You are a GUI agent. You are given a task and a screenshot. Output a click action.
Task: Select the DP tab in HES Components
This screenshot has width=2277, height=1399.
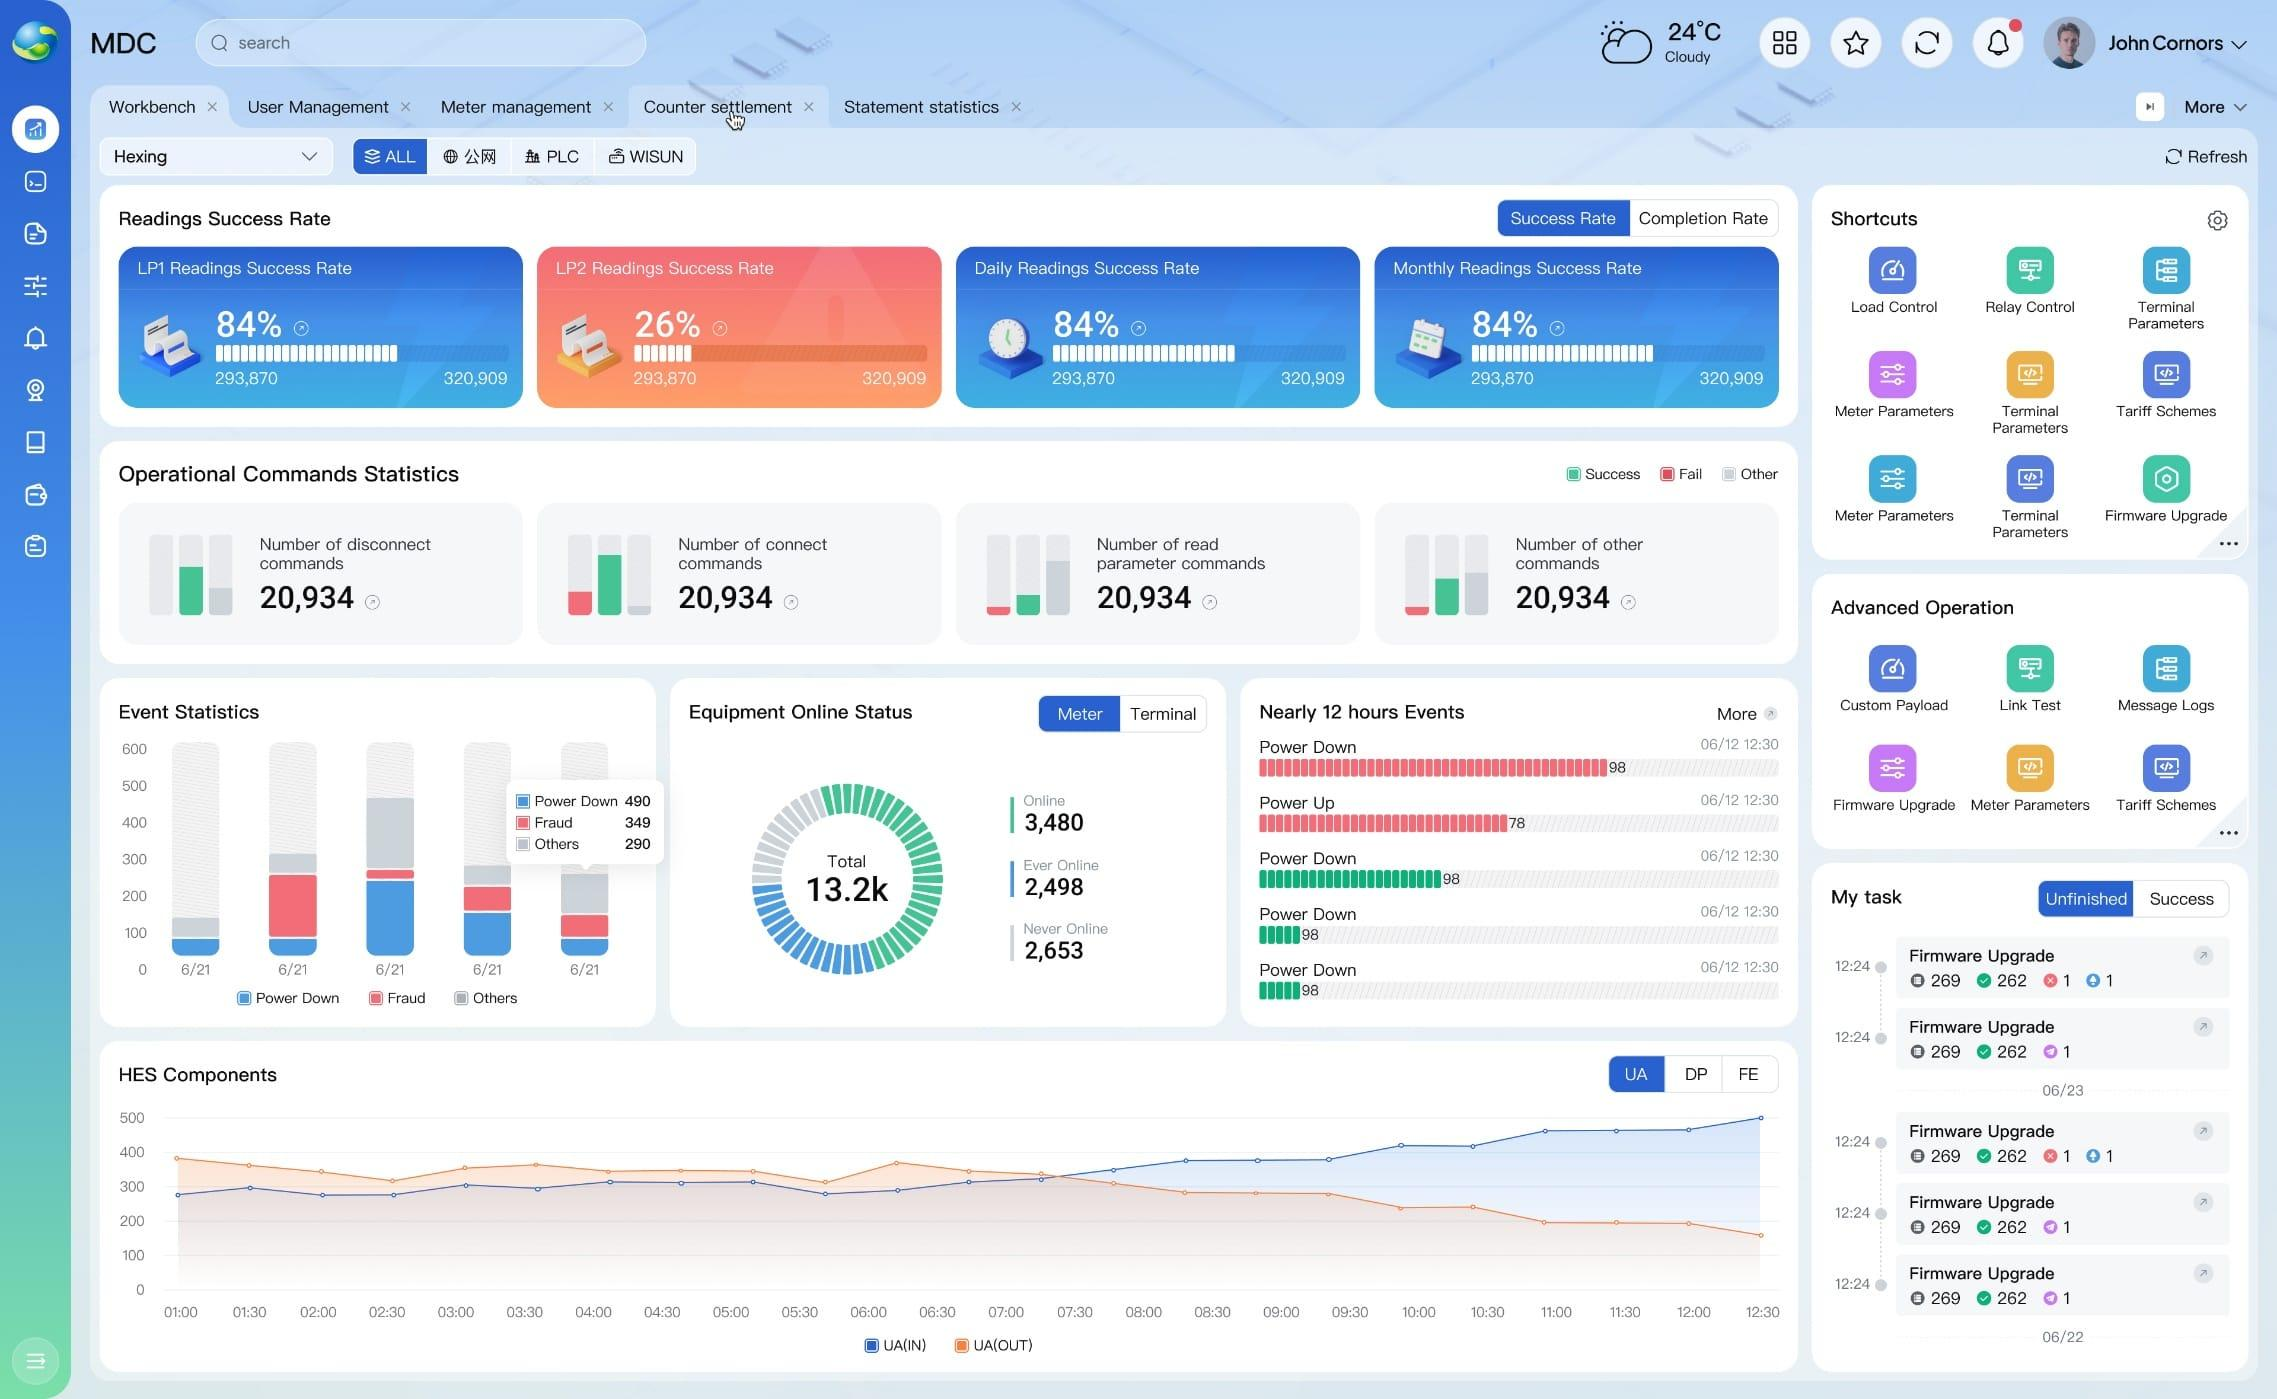click(1695, 1074)
